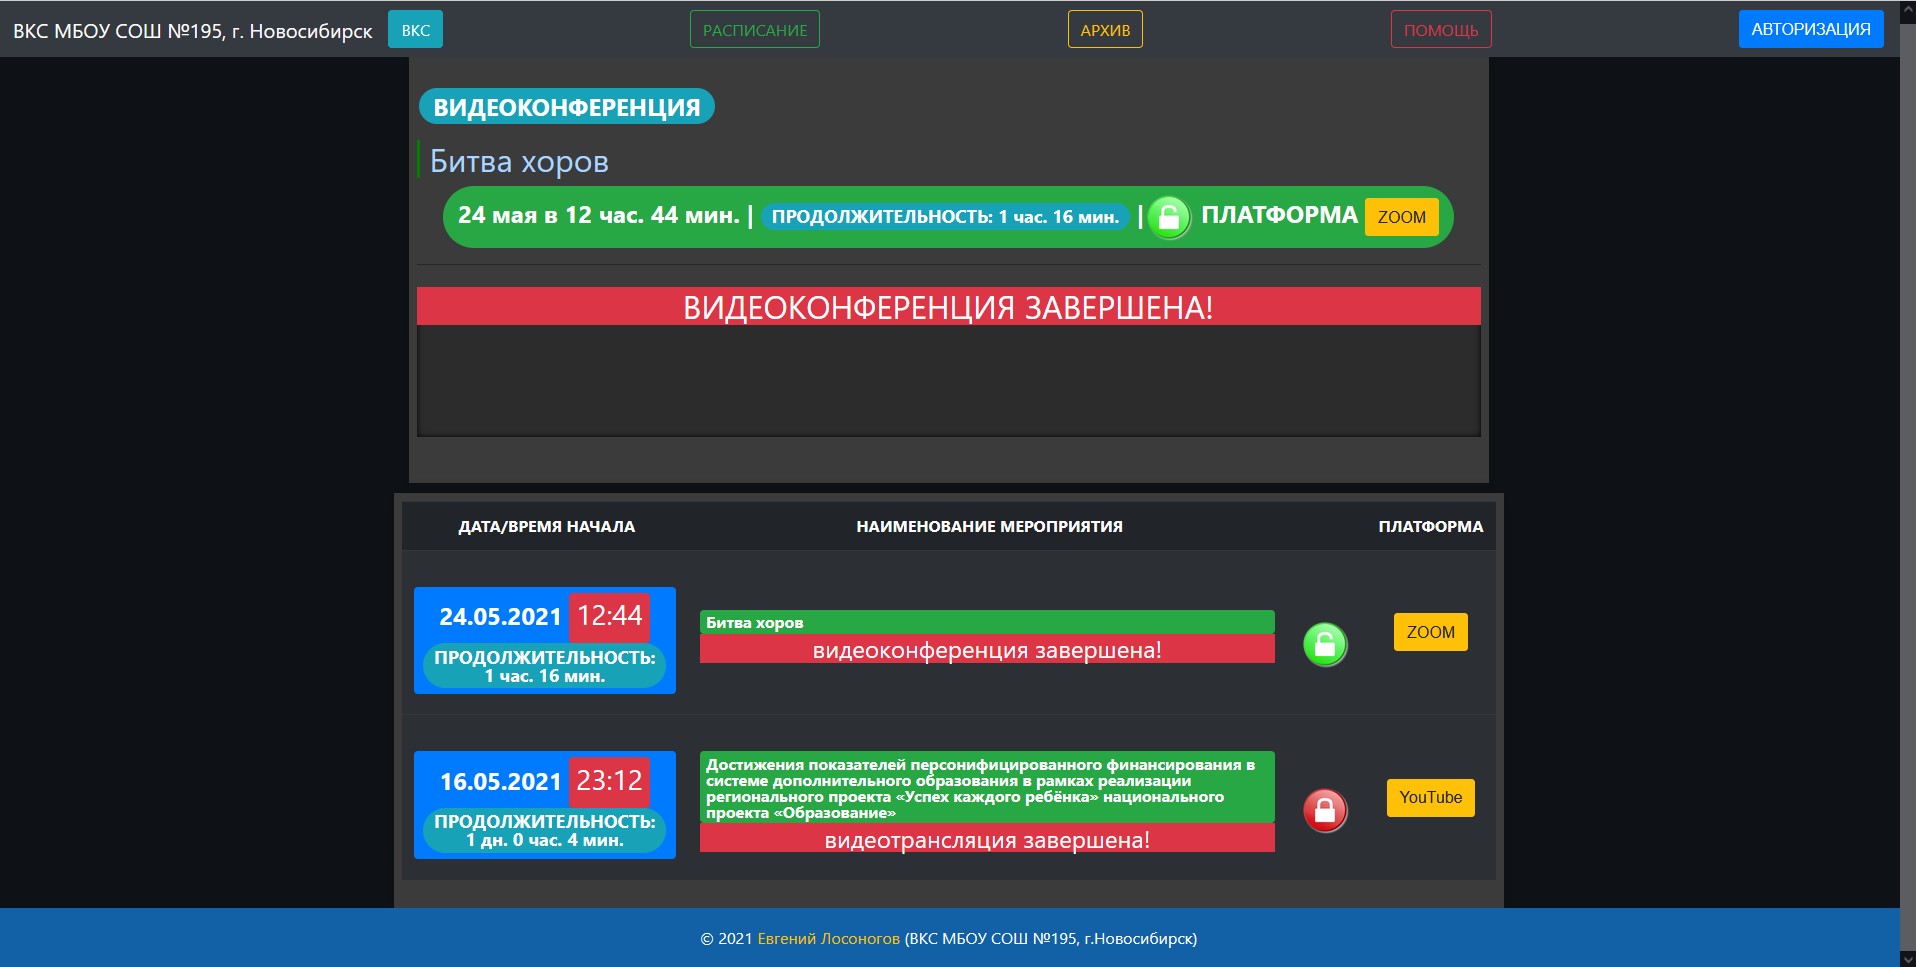Click the ВИДЕОКОНФЕРЕНЦИЯ ЗАВЕРШЕНА red banner

[x=948, y=307]
